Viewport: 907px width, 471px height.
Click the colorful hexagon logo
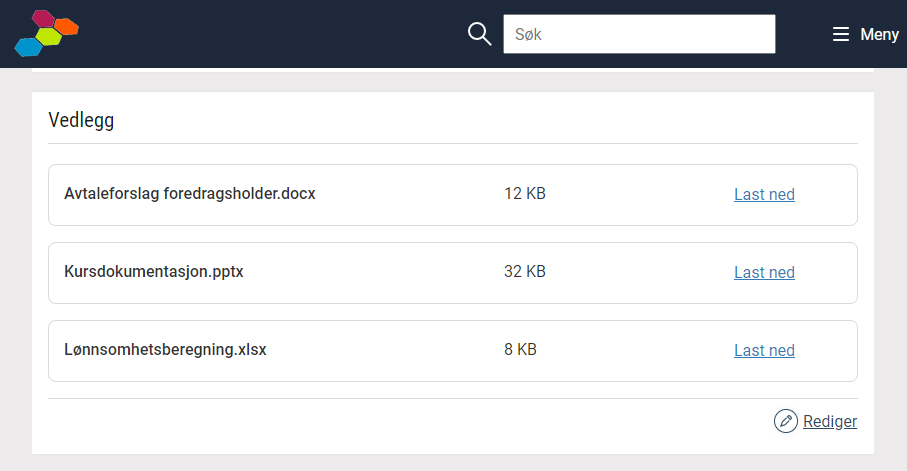click(46, 33)
